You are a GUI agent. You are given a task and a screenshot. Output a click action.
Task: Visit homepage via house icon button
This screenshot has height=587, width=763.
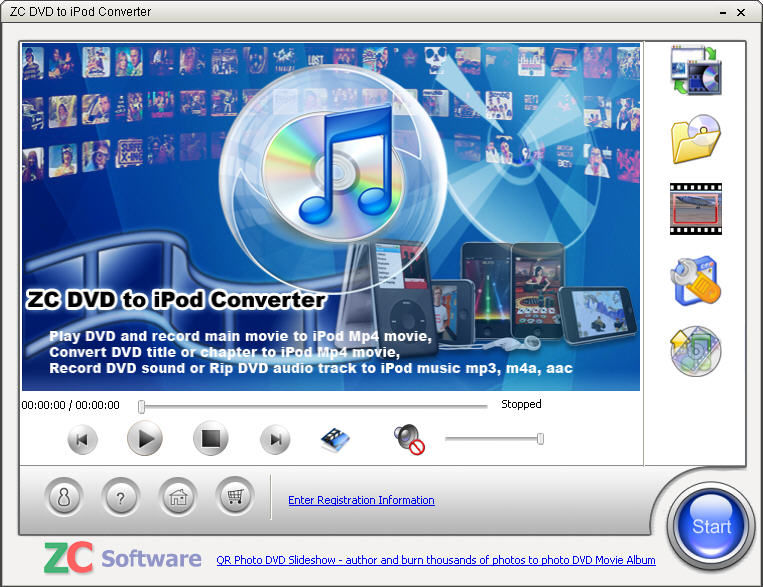[x=178, y=497]
